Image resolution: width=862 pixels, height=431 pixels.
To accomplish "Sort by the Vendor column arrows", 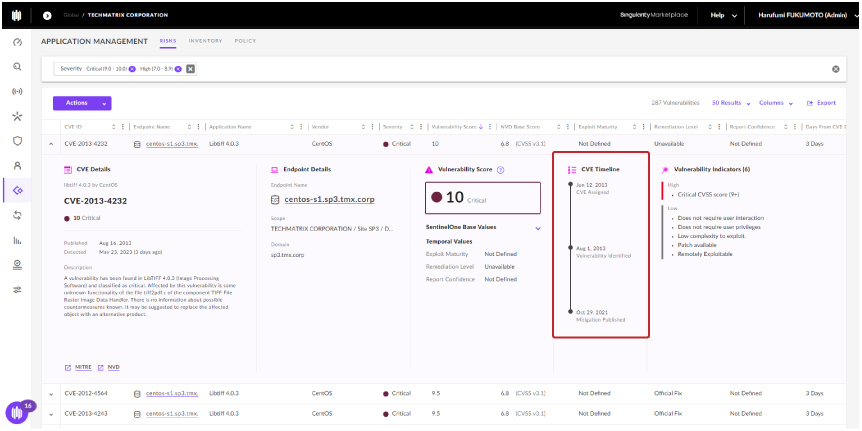I will (364, 127).
